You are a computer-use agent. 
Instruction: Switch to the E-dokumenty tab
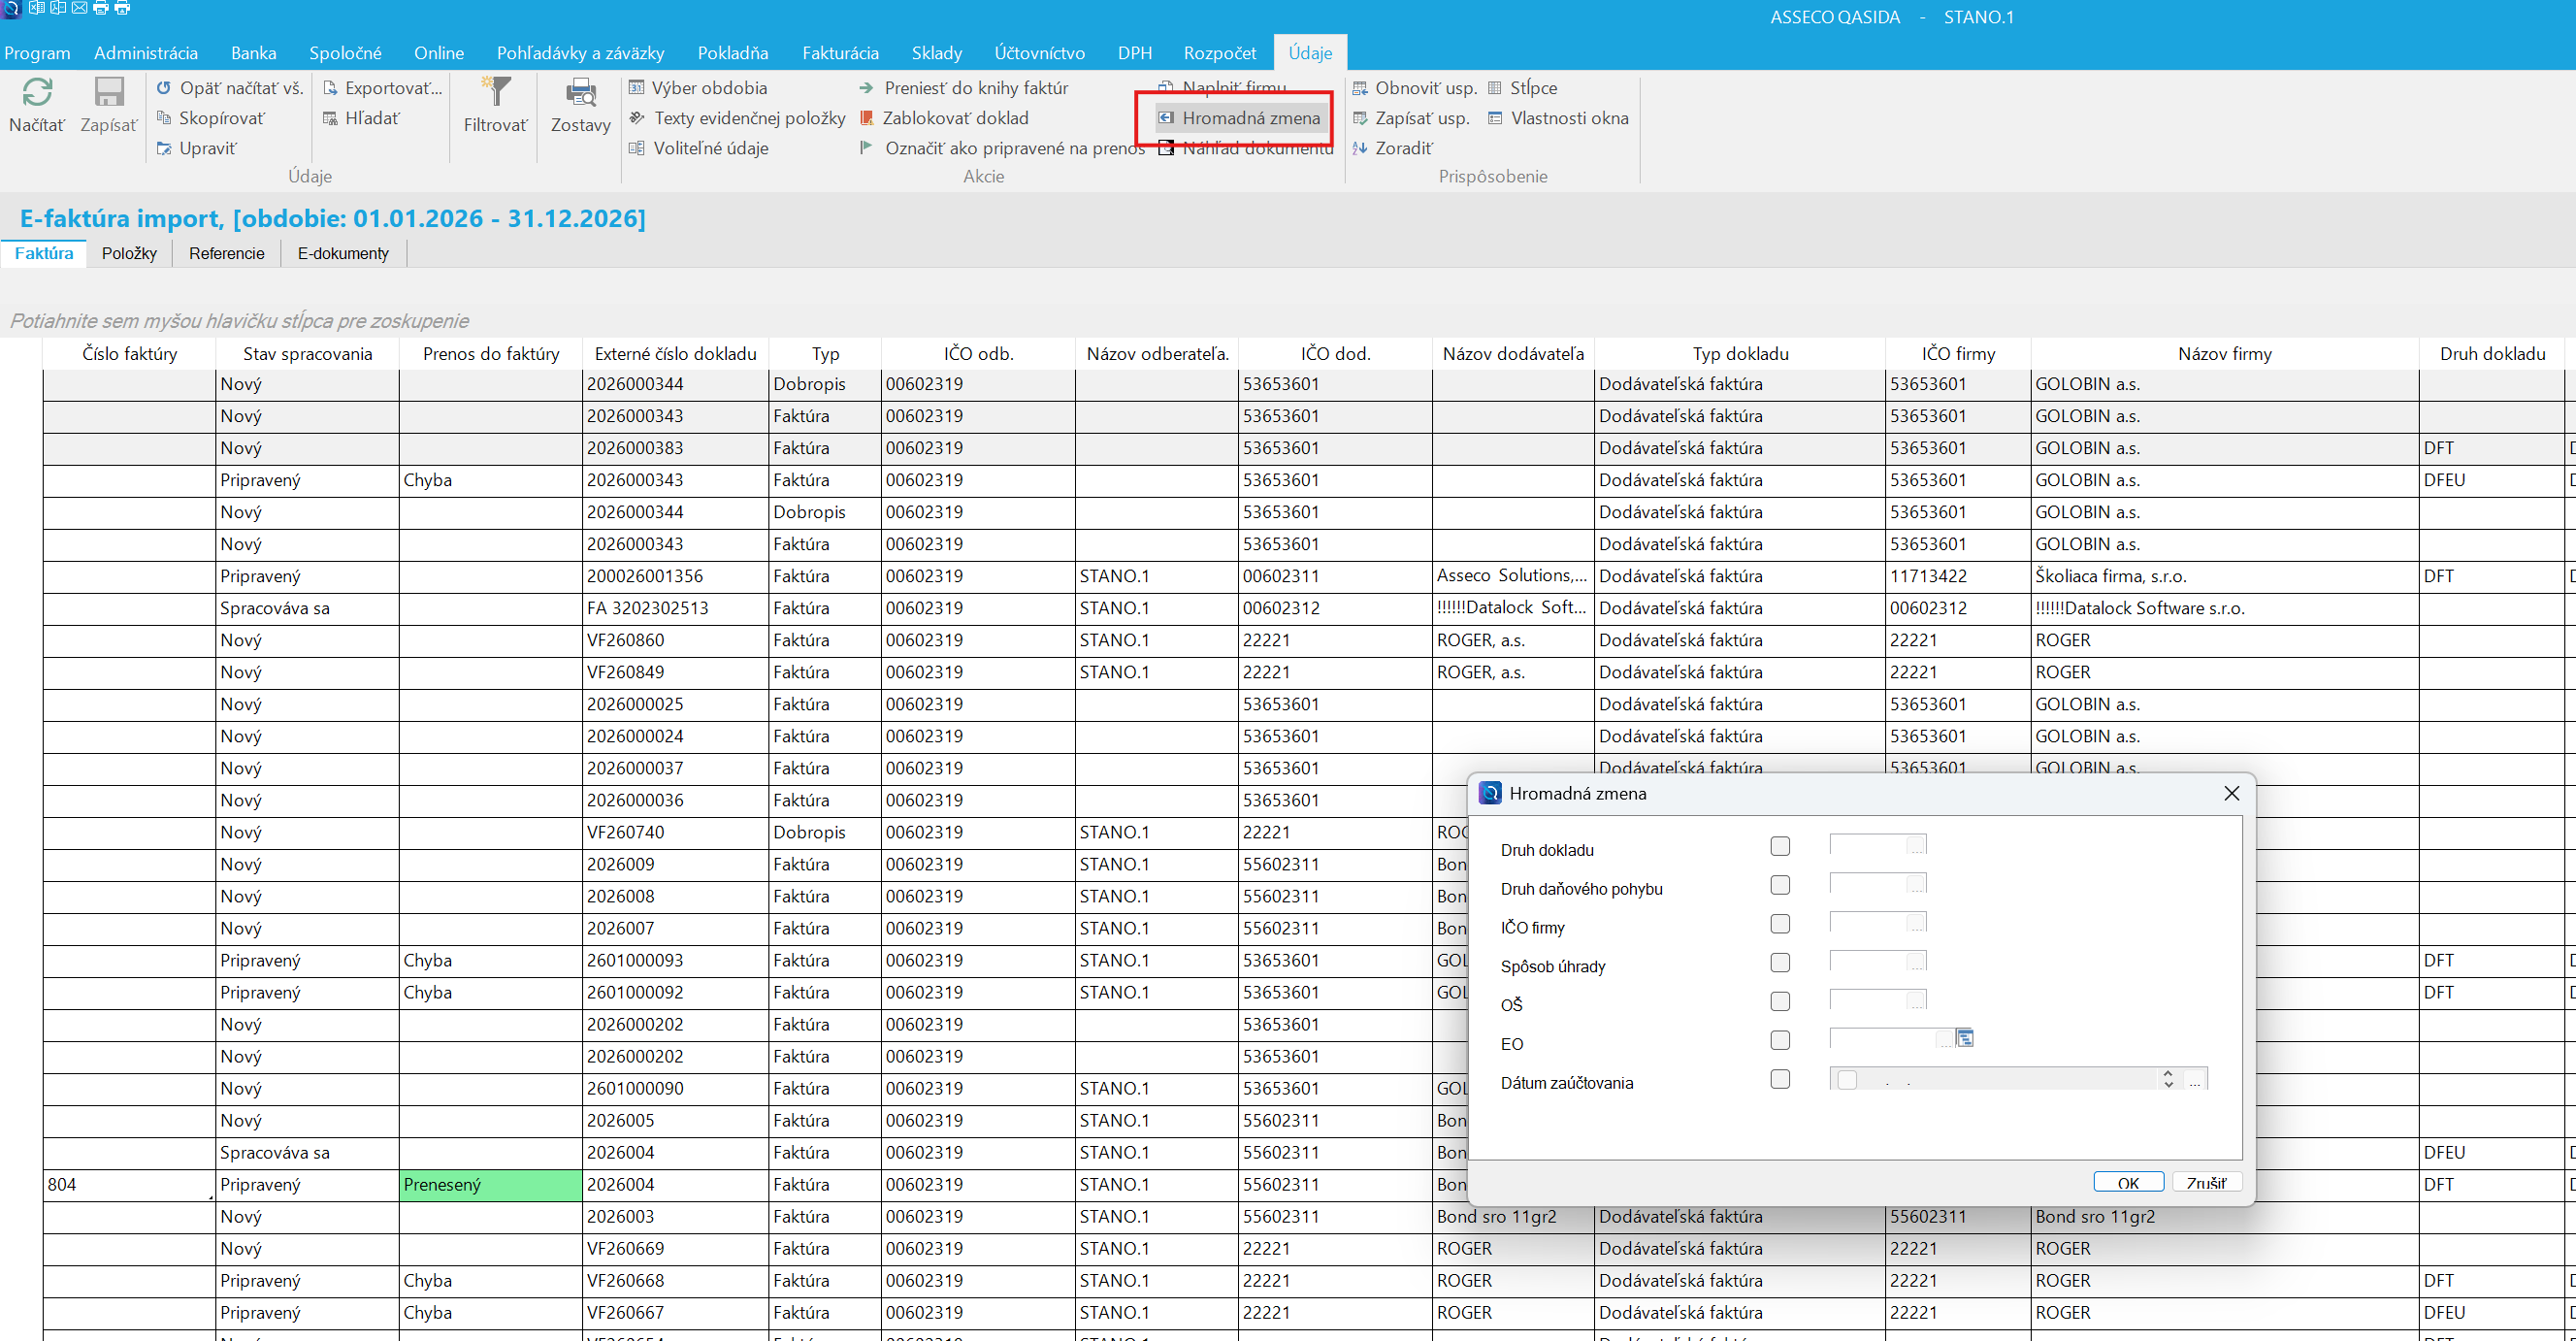tap(343, 253)
